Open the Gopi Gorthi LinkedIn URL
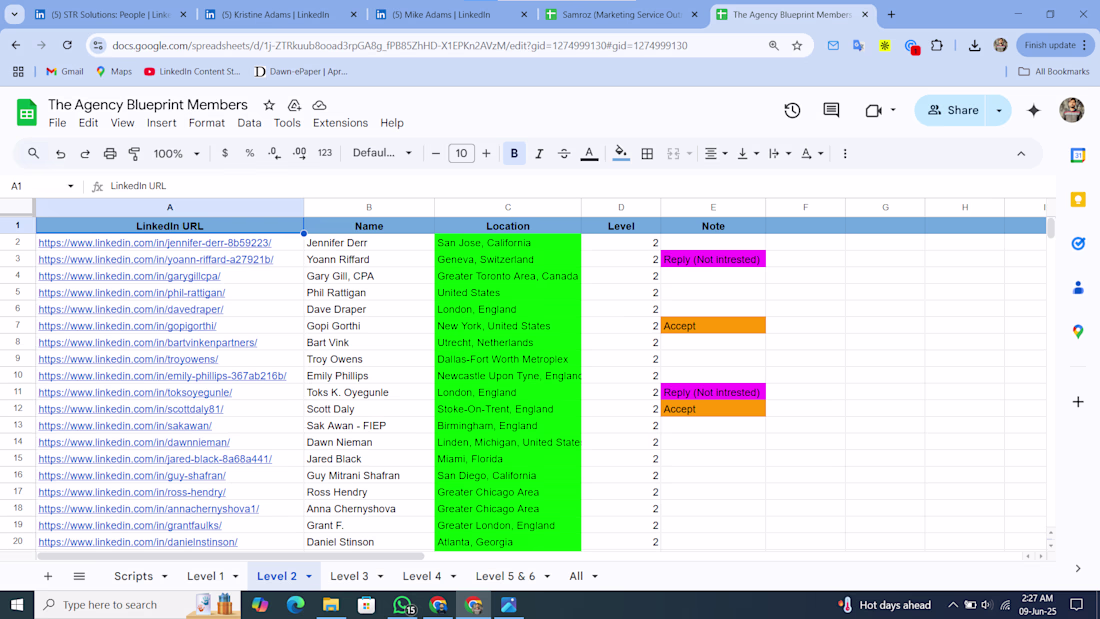This screenshot has width=1100, height=619. [x=128, y=326]
